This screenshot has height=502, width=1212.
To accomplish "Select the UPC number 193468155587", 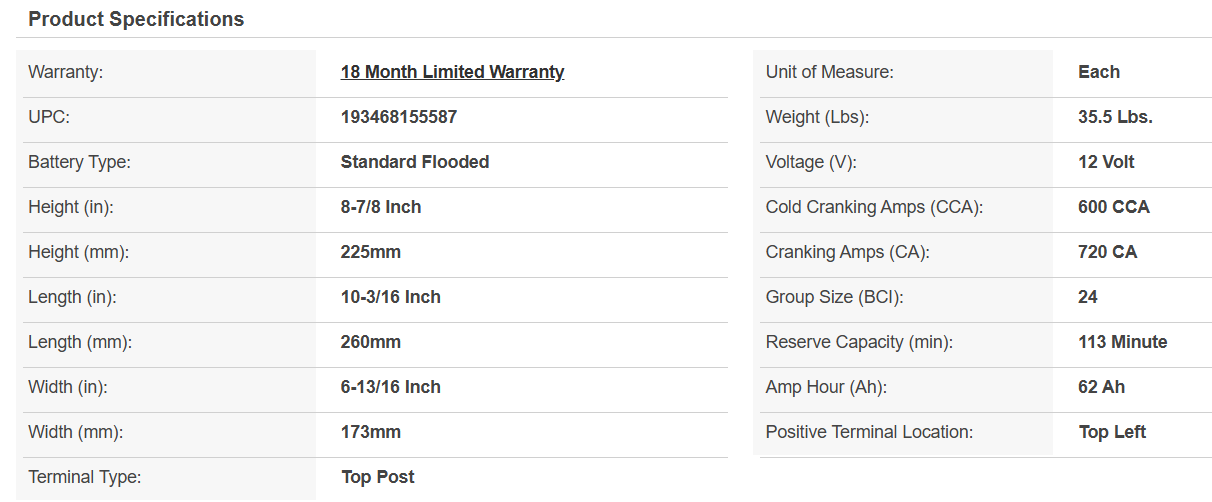I will point(398,117).
